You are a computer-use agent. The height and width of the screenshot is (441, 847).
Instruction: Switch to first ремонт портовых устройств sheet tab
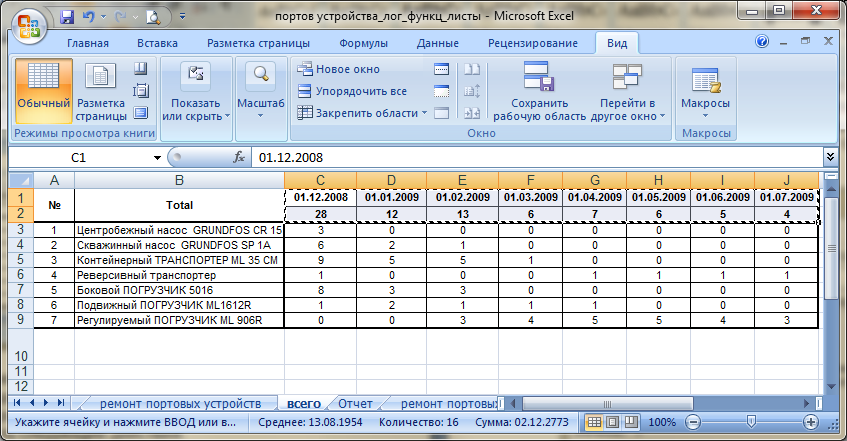(180, 404)
